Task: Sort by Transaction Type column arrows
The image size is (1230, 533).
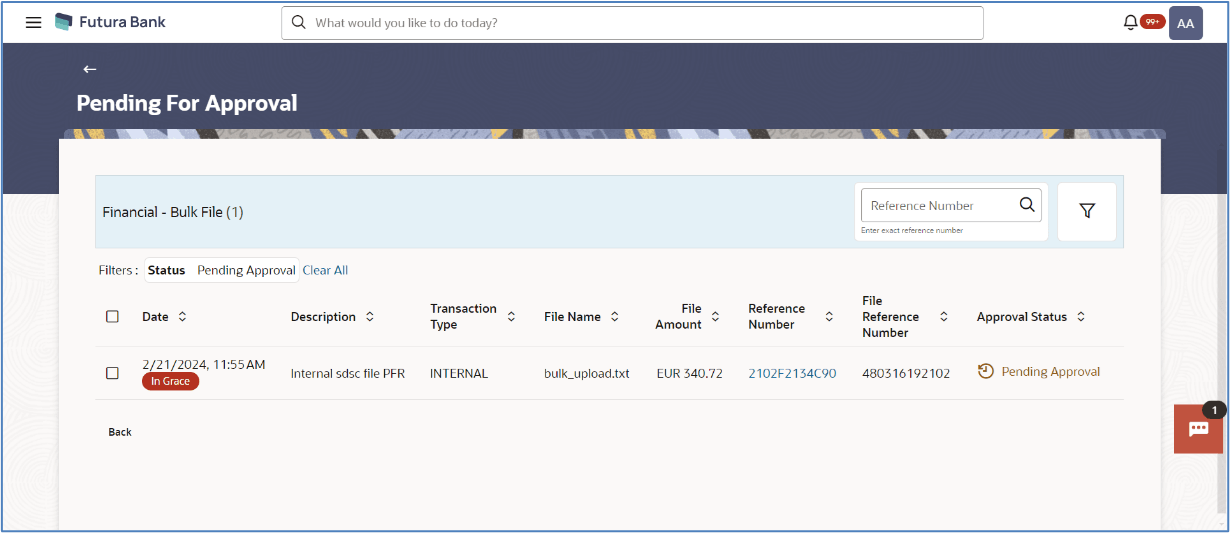Action: click(511, 316)
